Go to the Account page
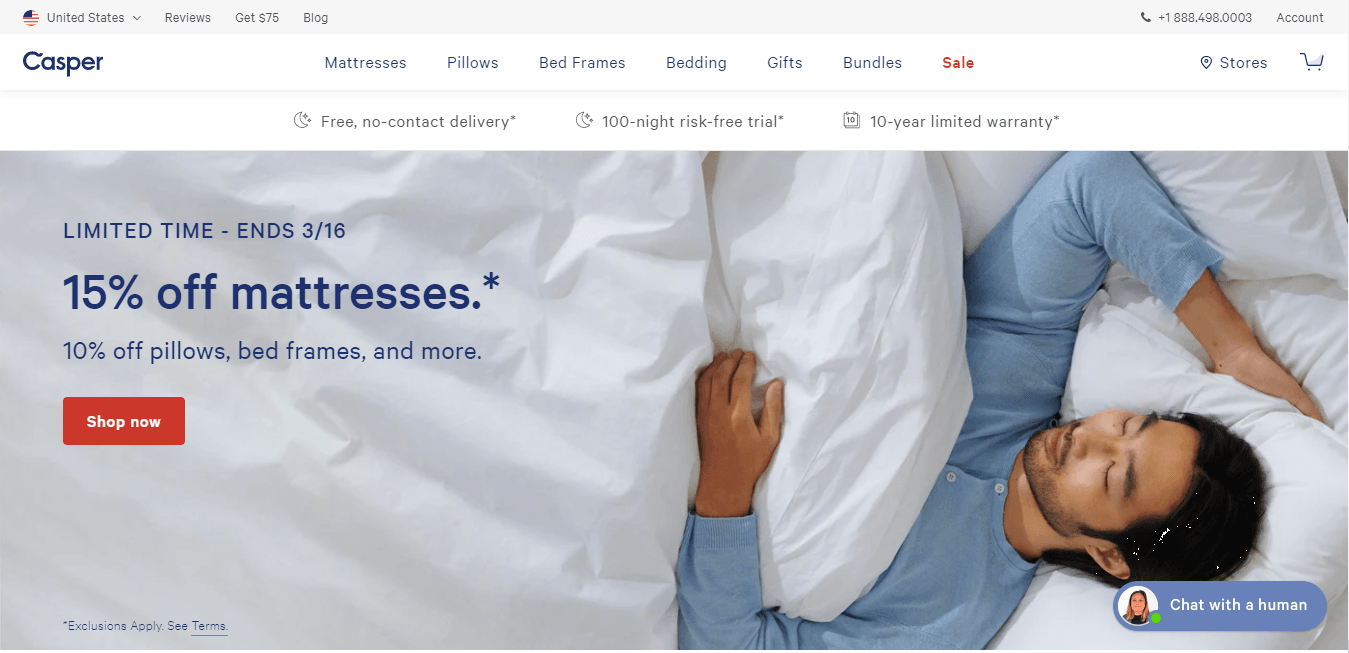Image resolution: width=1349 pixels, height=653 pixels. coord(1300,18)
